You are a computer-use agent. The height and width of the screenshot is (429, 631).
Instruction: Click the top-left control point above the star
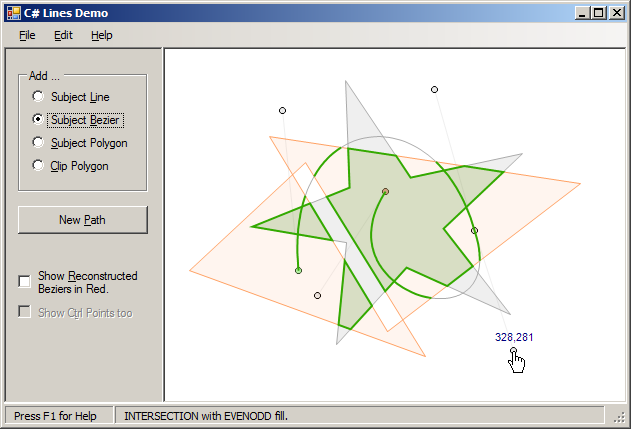pyautogui.click(x=283, y=110)
